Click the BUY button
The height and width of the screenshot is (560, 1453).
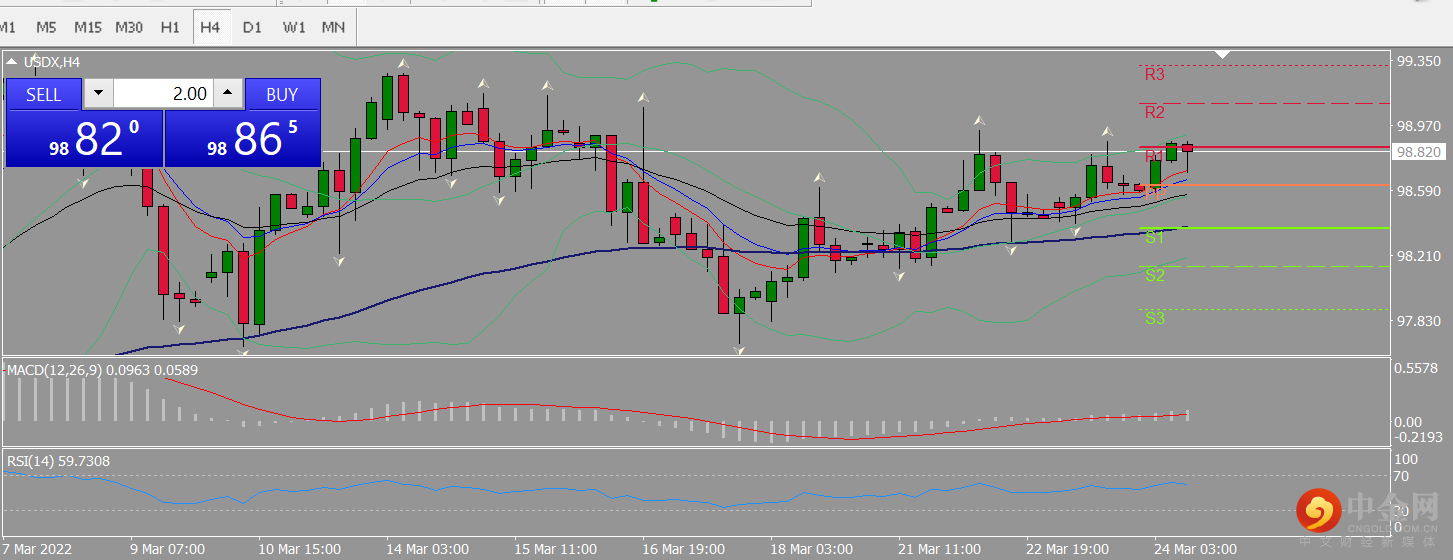(282, 94)
